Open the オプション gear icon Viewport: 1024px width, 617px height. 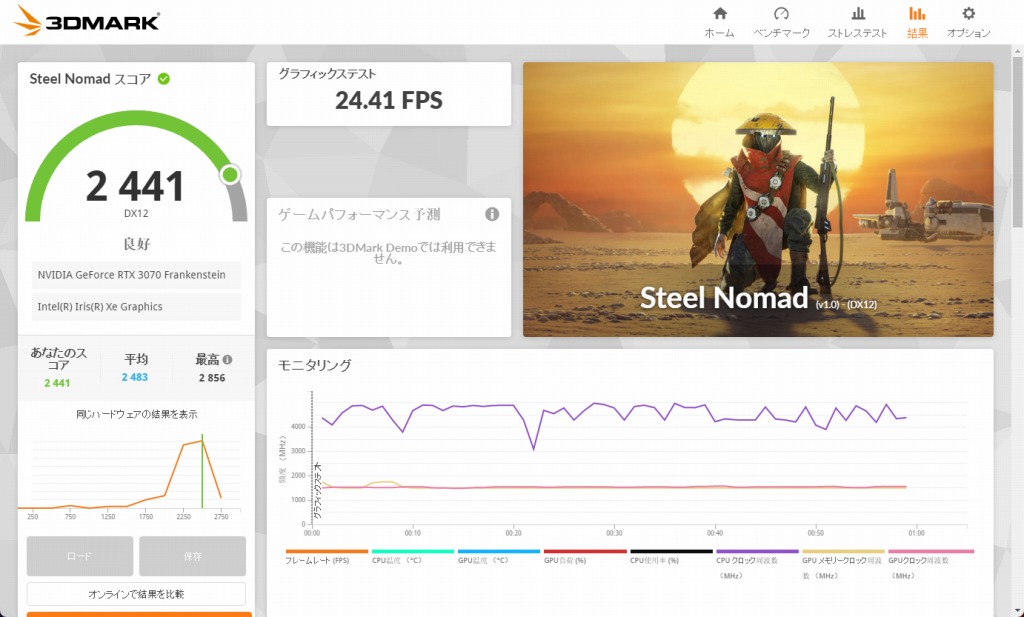click(968, 14)
